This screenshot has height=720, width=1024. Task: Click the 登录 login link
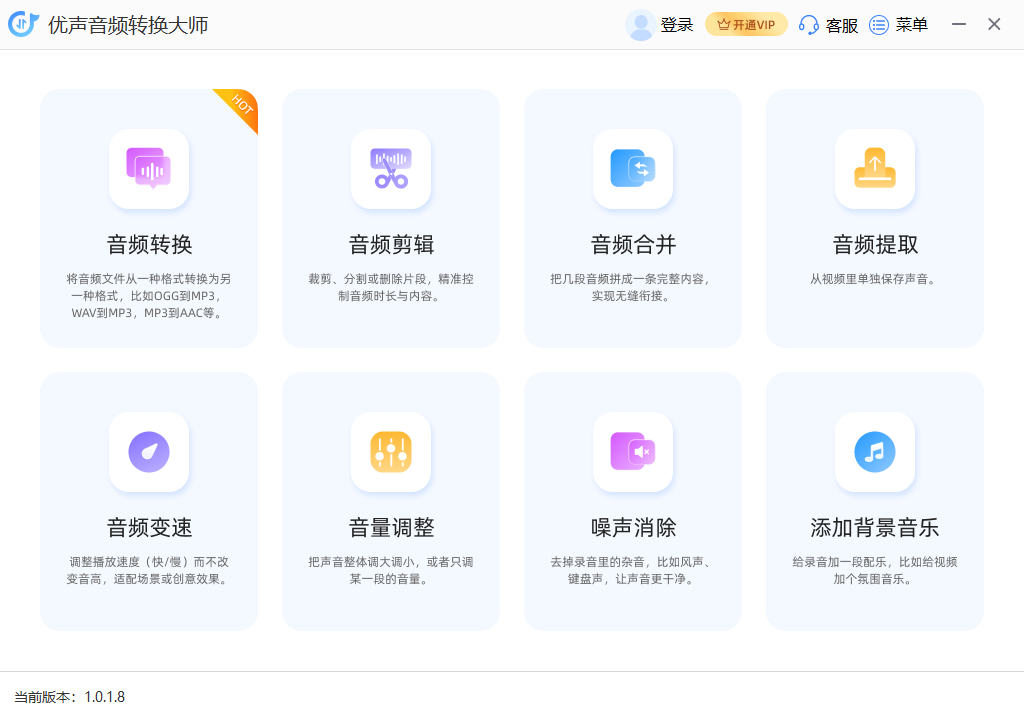click(677, 25)
